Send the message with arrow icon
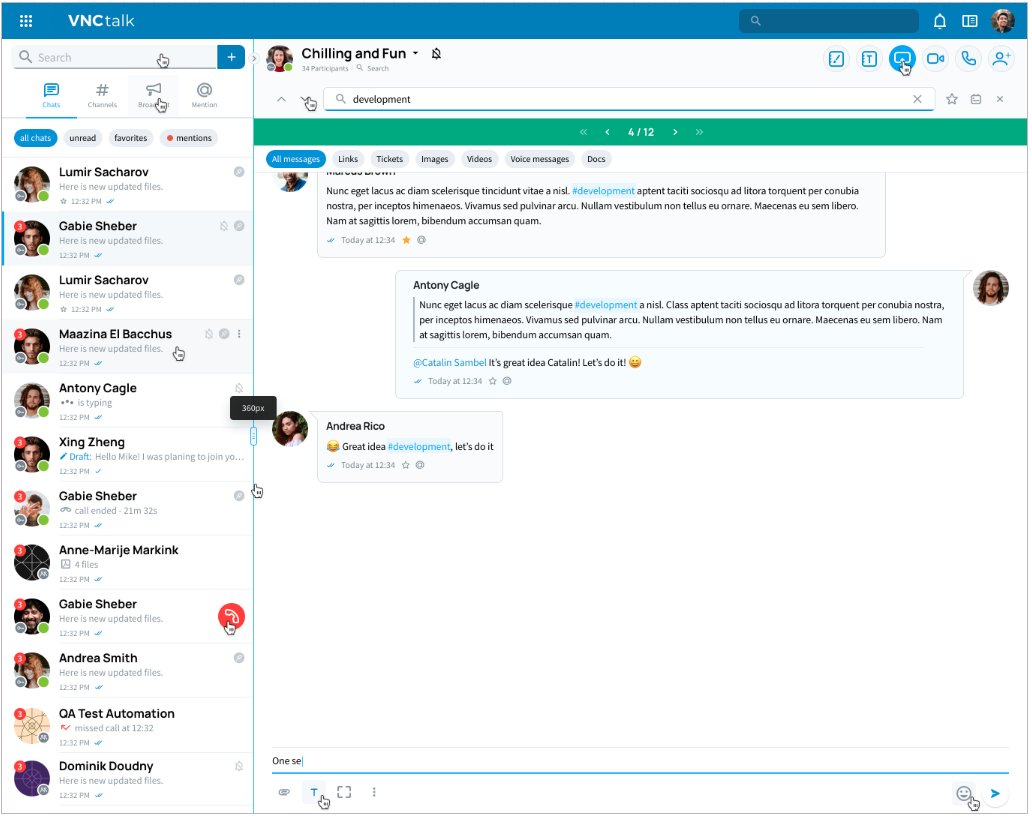Image resolution: width=1032 pixels, height=817 pixels. pos(995,793)
